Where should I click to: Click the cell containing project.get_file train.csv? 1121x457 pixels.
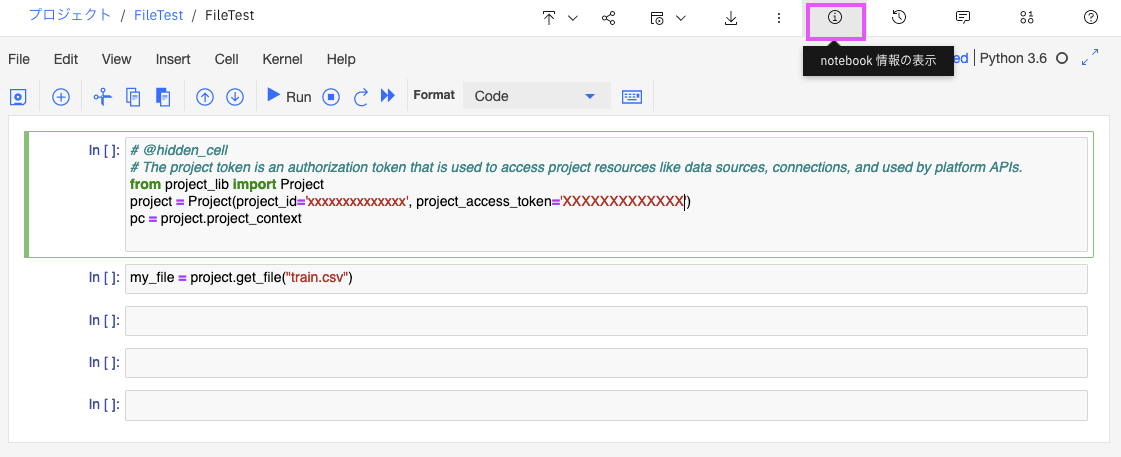(x=606, y=279)
